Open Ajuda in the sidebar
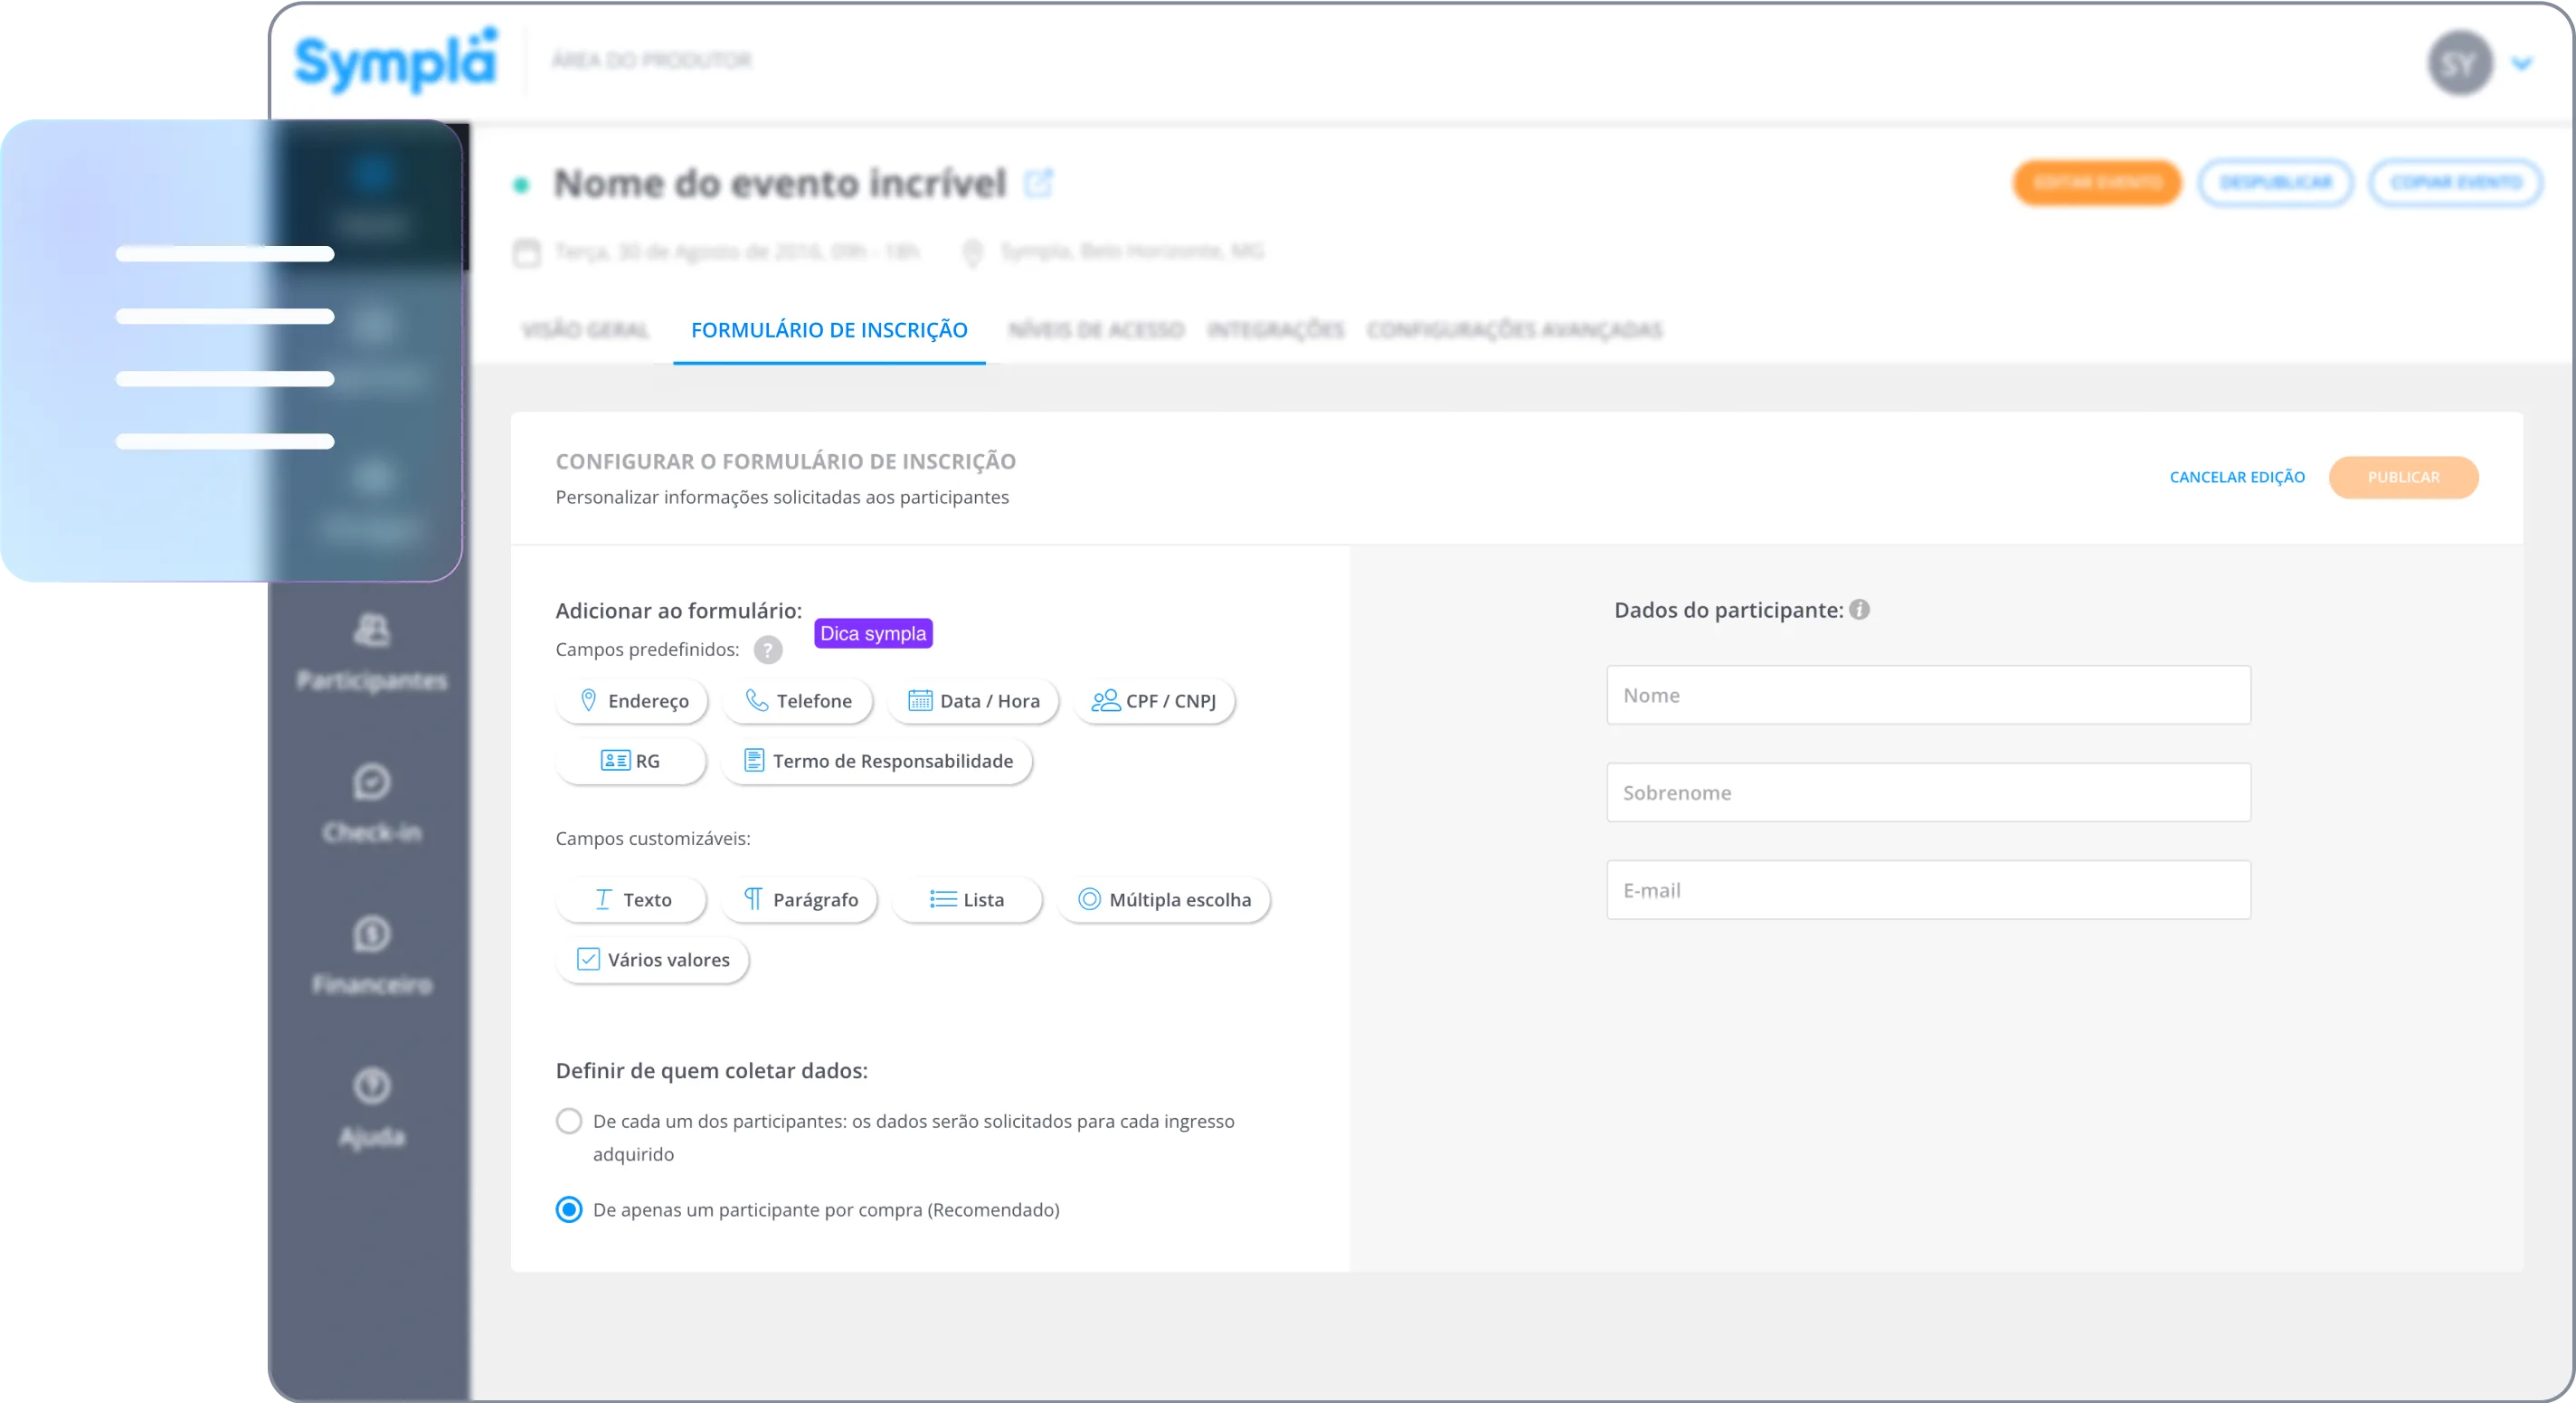Image resolution: width=2576 pixels, height=1403 pixels. coord(372,1108)
